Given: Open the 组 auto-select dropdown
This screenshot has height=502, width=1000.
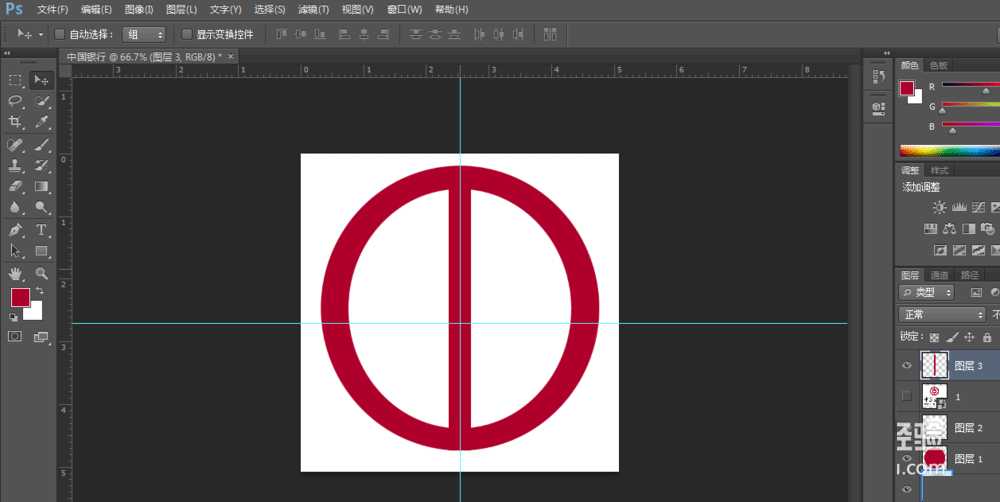Looking at the screenshot, I should click(x=144, y=34).
